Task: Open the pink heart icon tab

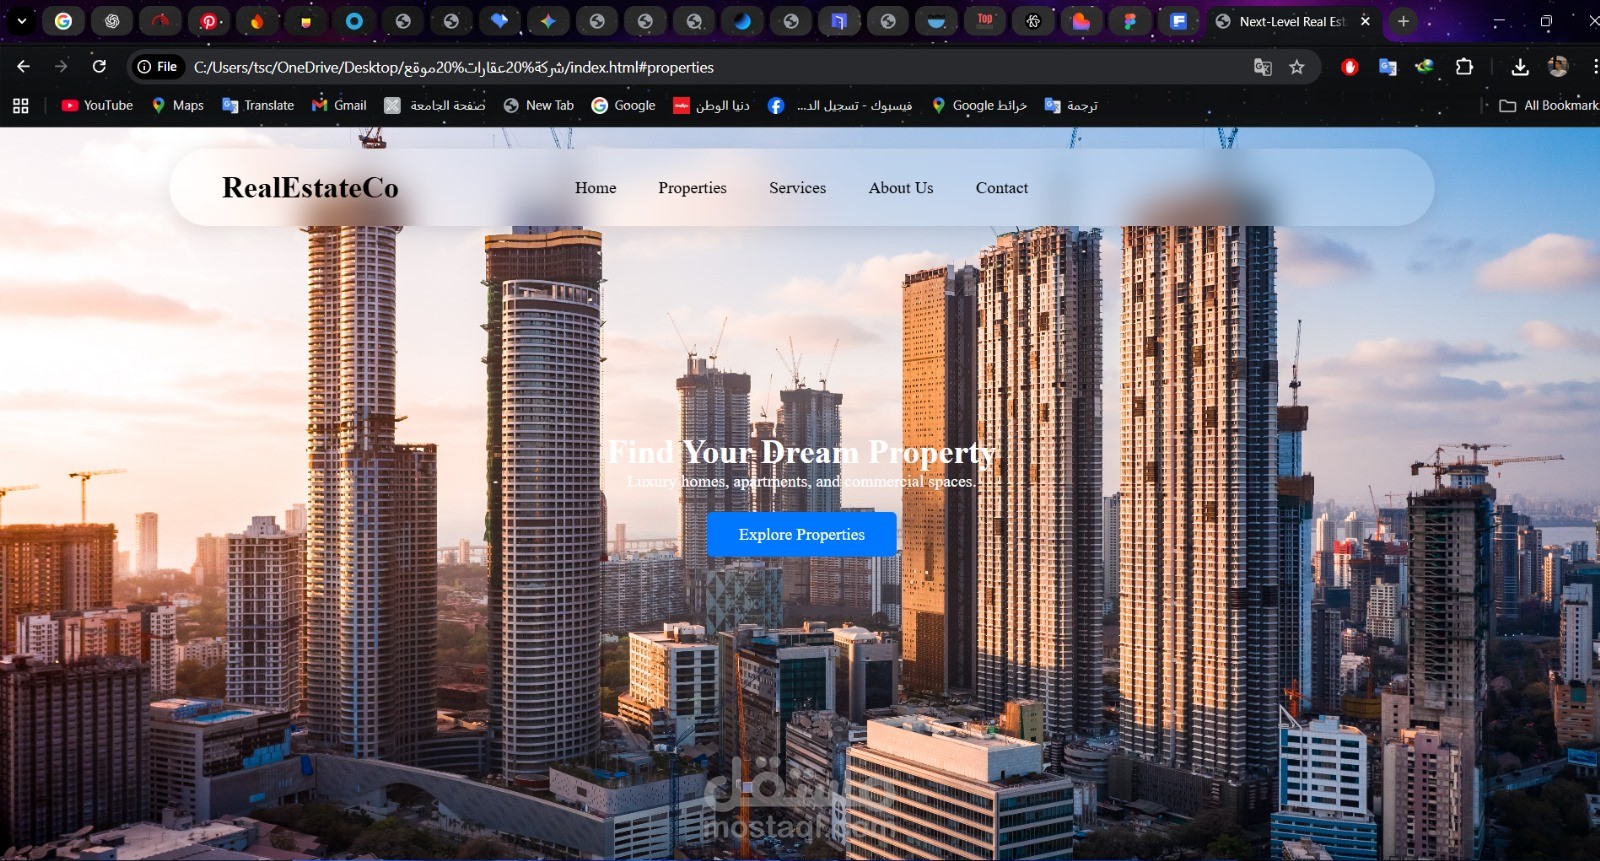Action: pyautogui.click(x=1081, y=21)
